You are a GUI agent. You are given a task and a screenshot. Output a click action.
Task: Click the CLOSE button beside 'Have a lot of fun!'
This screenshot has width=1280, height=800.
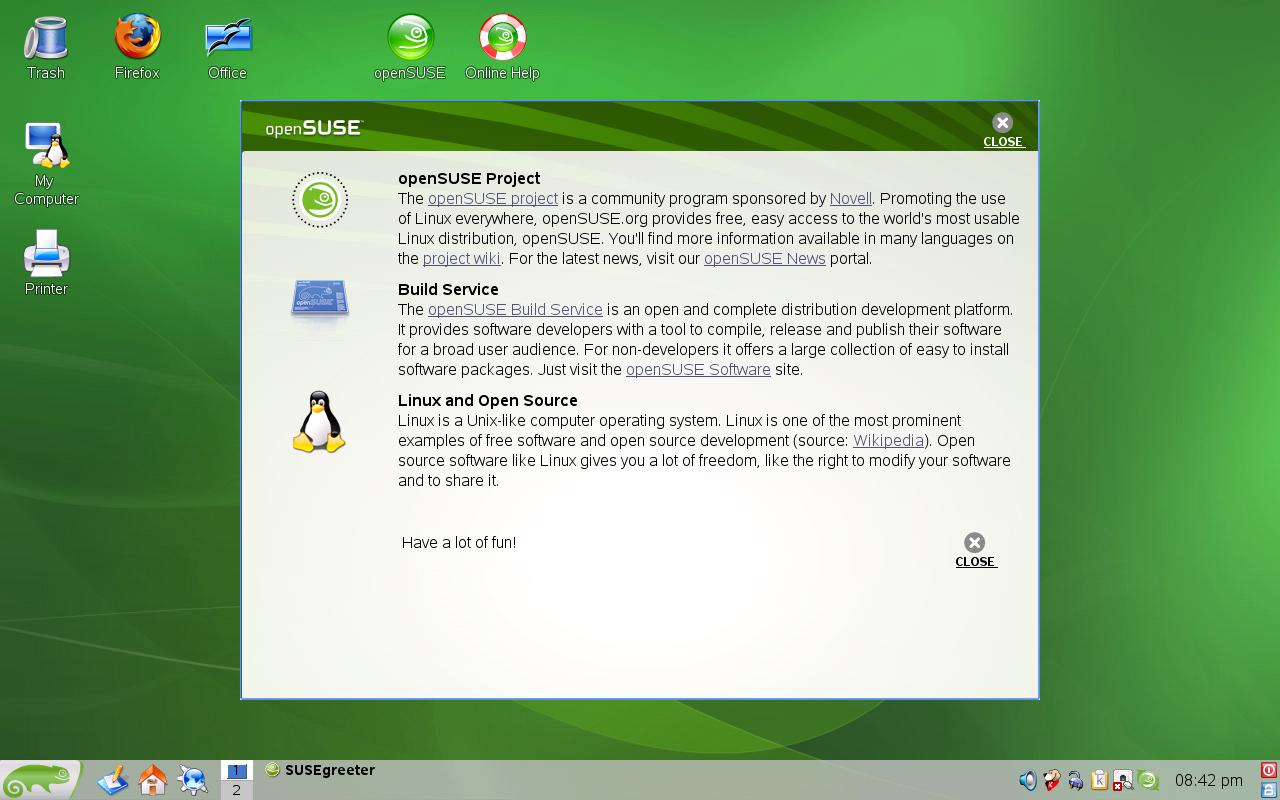coord(975,550)
